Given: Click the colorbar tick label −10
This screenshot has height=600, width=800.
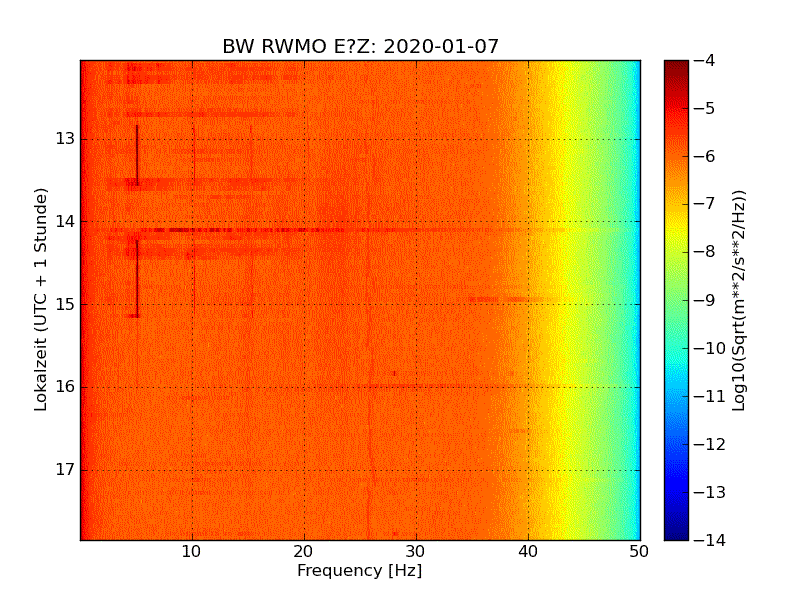Looking at the screenshot, I should 710,348.
